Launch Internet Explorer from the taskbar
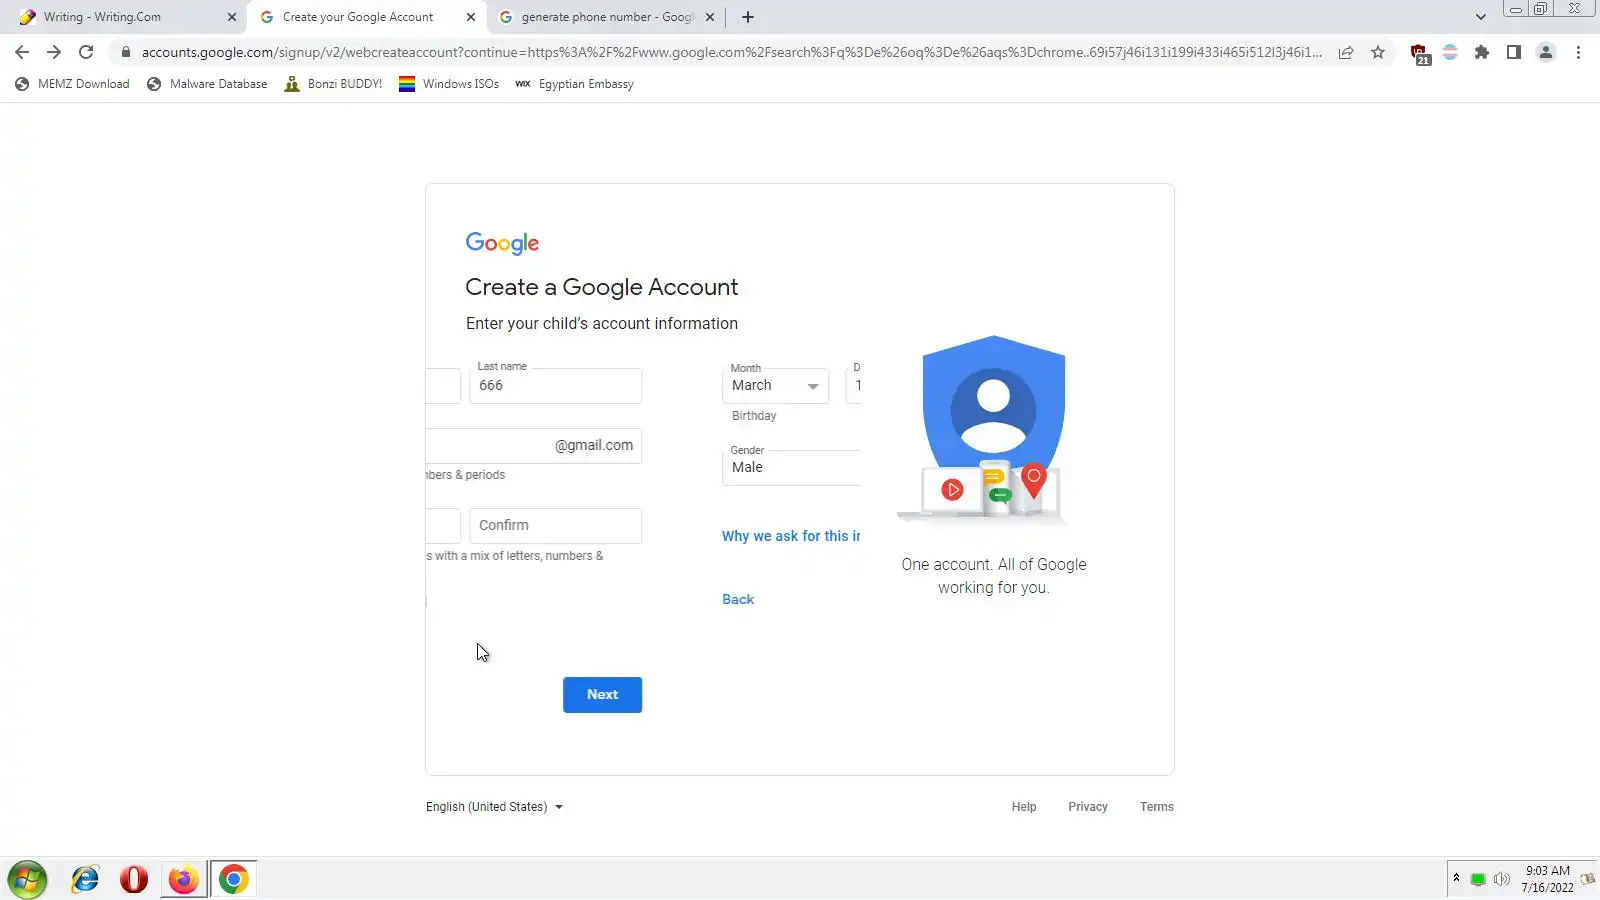 [x=85, y=880]
